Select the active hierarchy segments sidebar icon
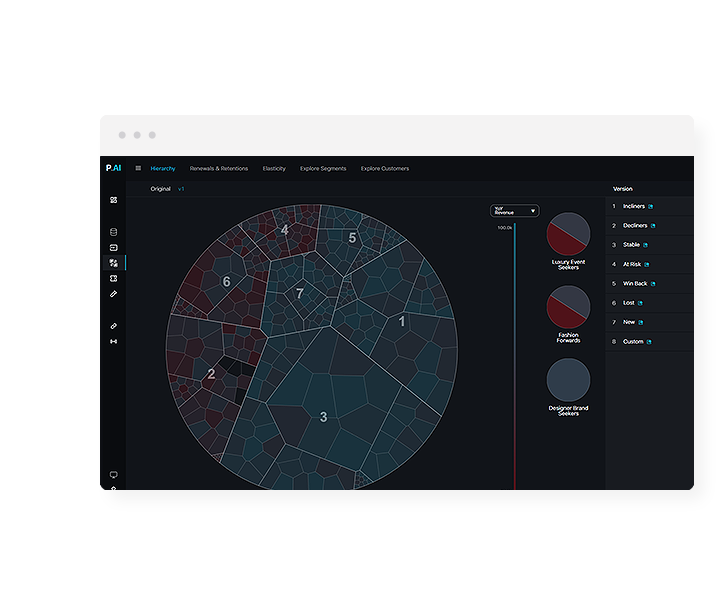Screen dimensions: 720x605 point(113,263)
